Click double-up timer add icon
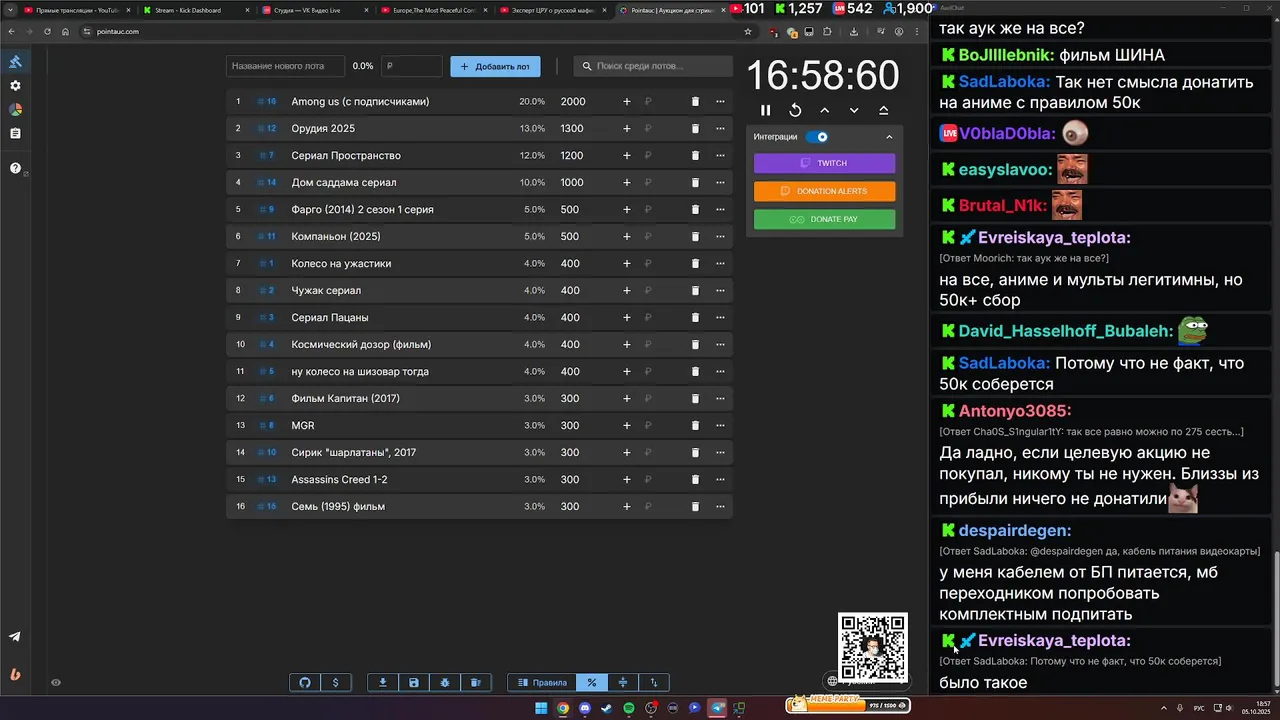1280x720 pixels. (883, 110)
